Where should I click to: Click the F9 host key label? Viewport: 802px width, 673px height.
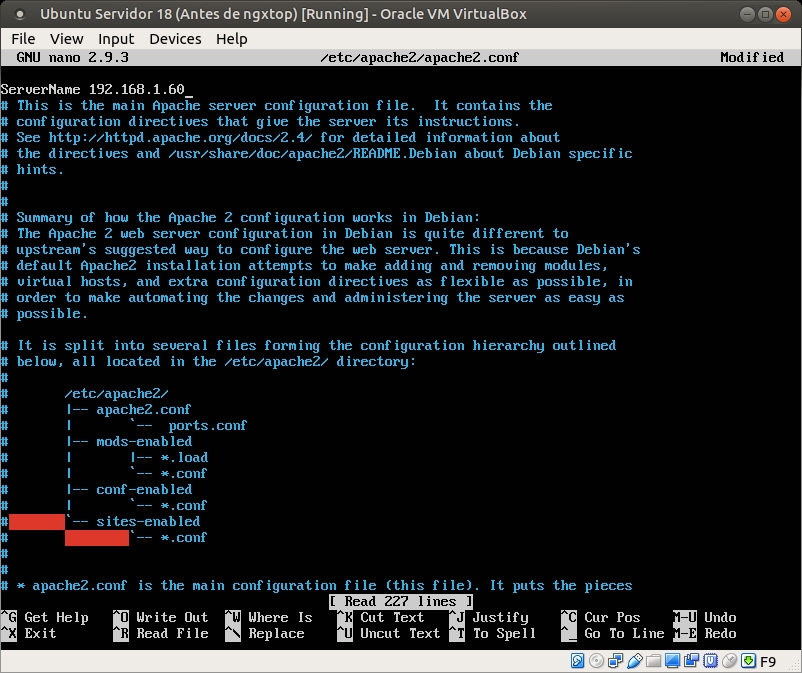(769, 662)
